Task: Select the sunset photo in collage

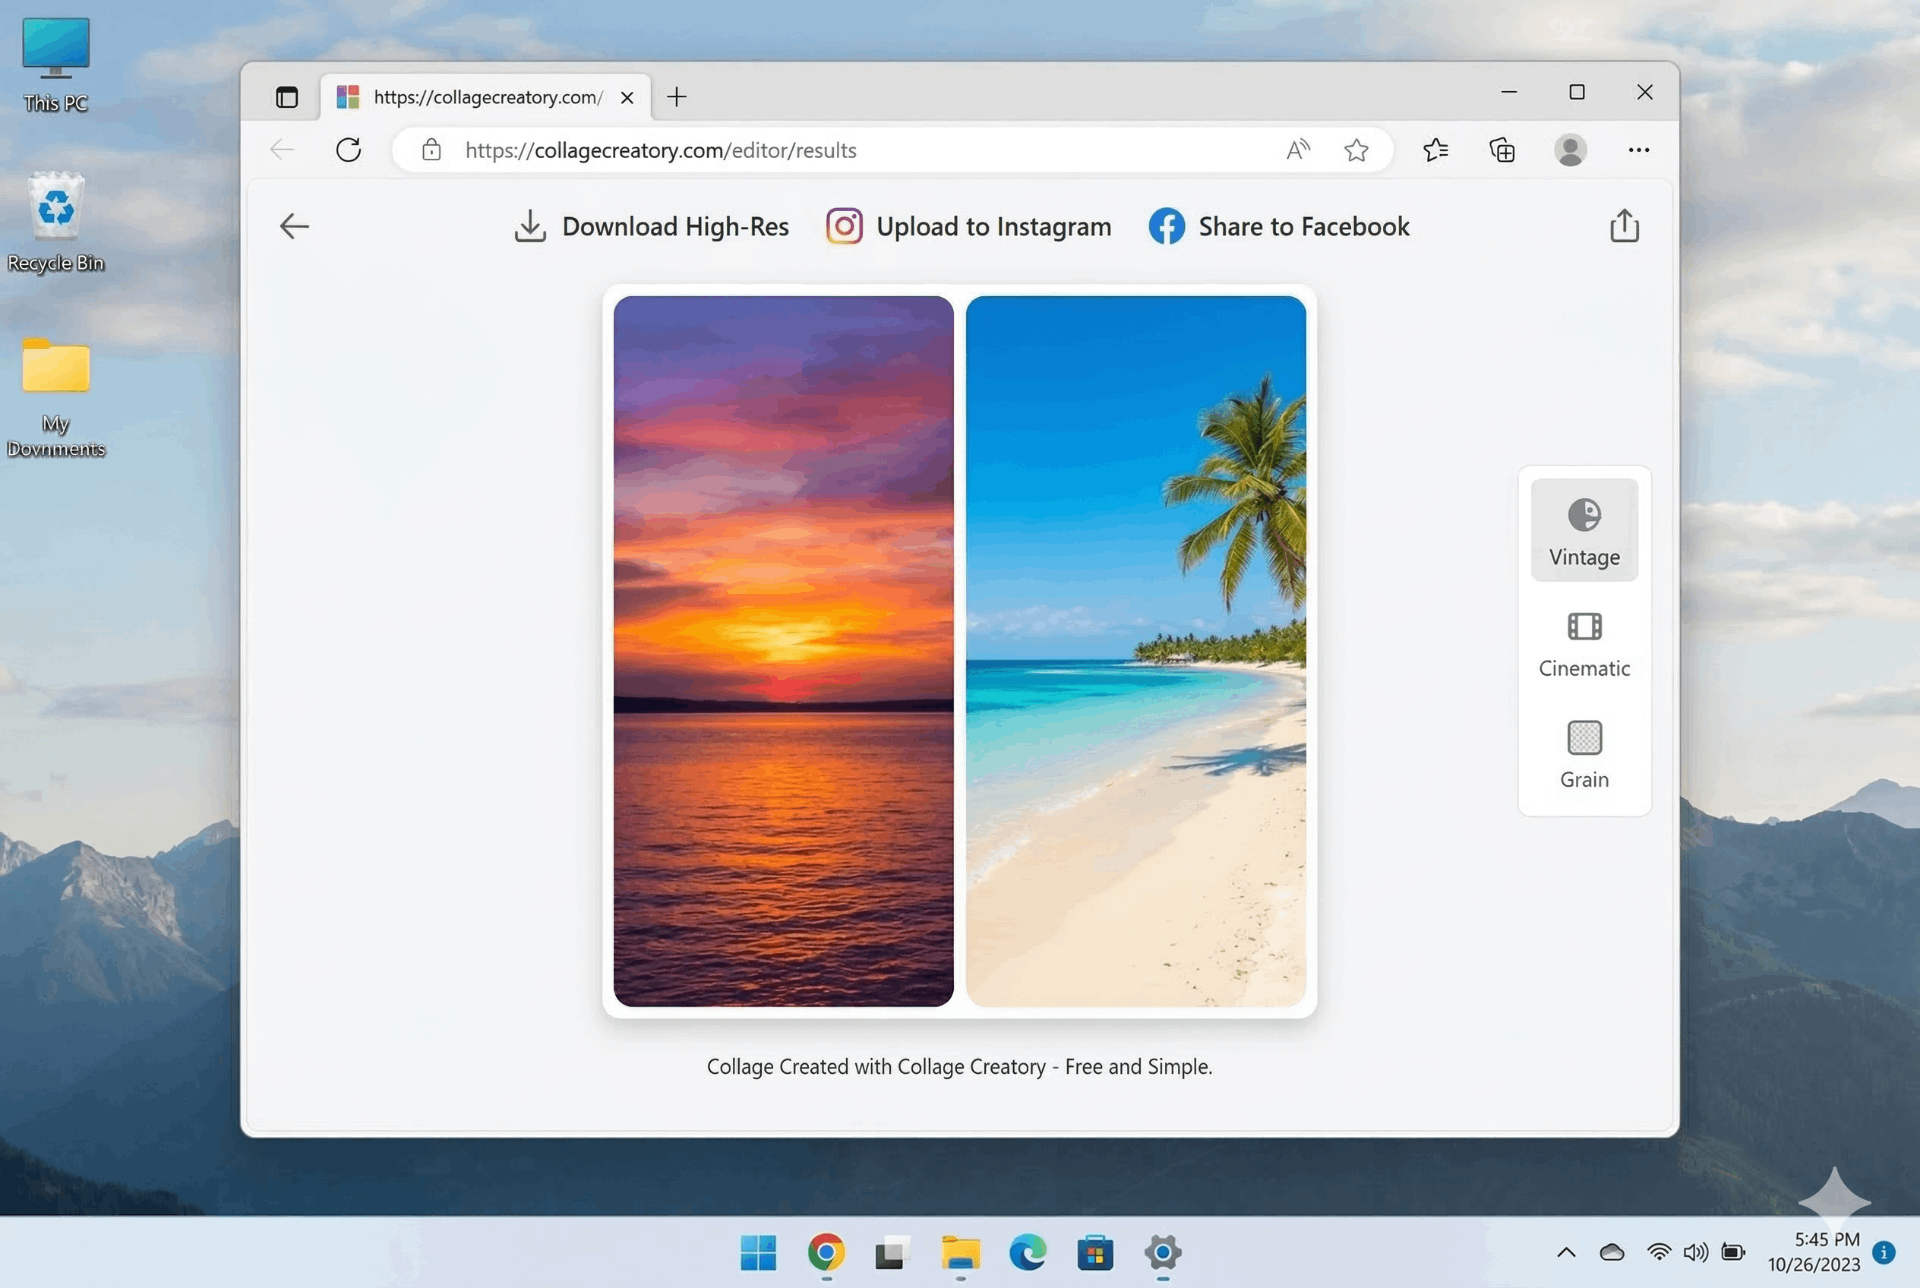Action: [x=783, y=650]
